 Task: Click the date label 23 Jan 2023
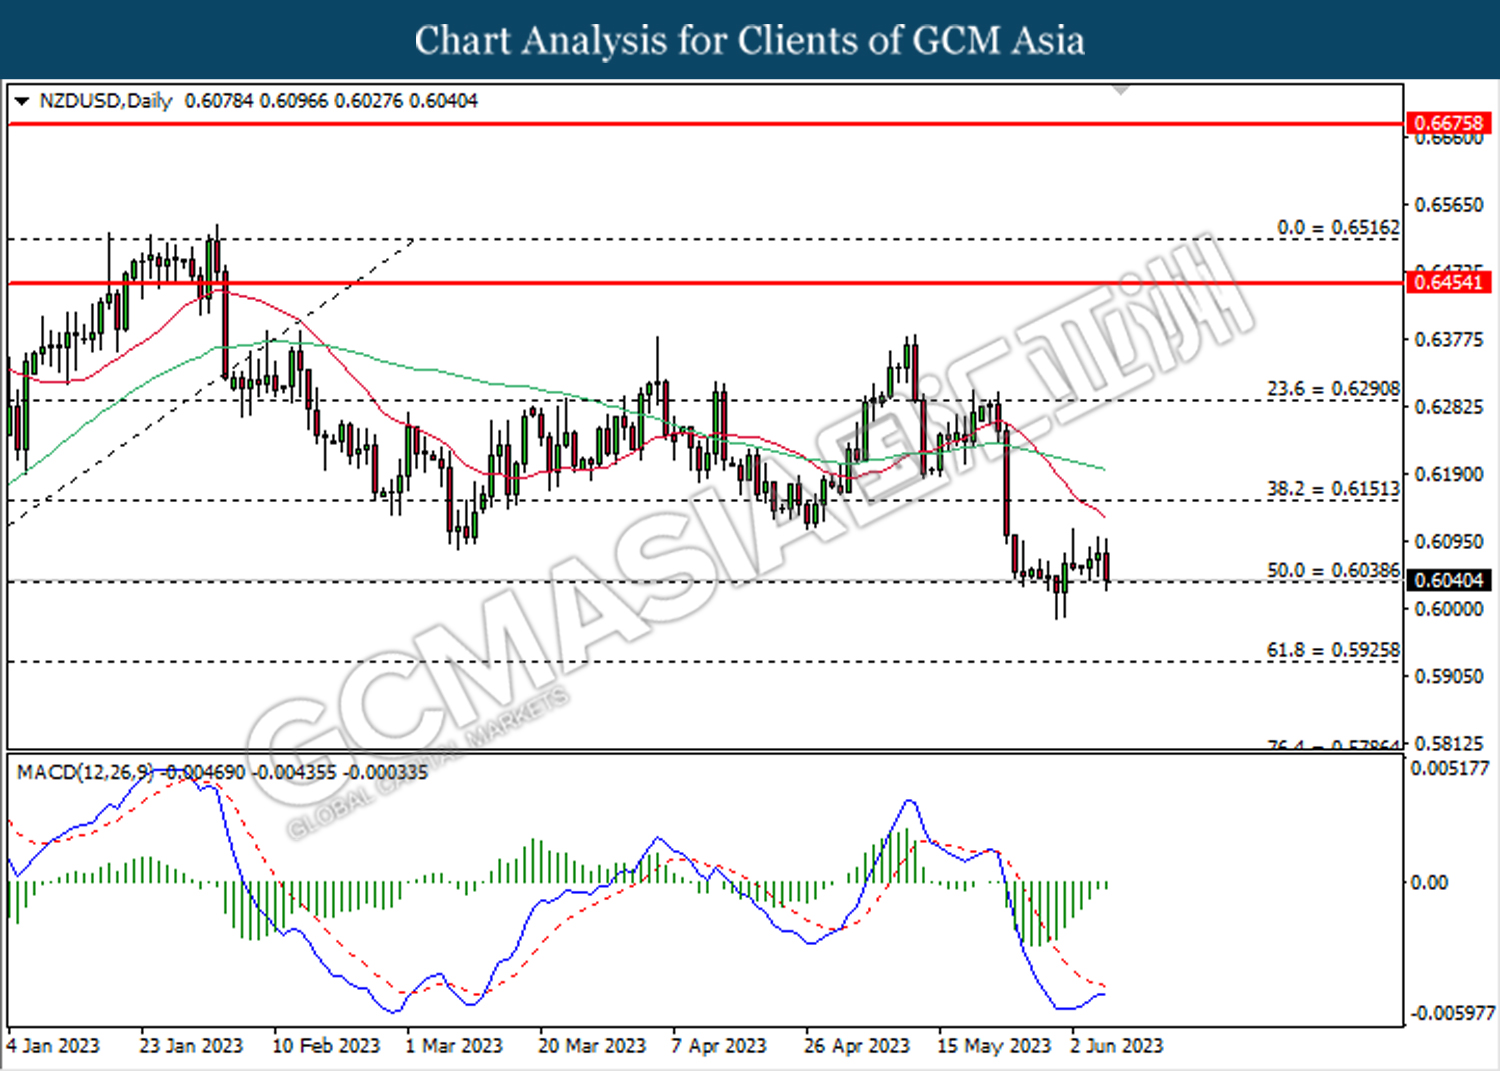(191, 1046)
